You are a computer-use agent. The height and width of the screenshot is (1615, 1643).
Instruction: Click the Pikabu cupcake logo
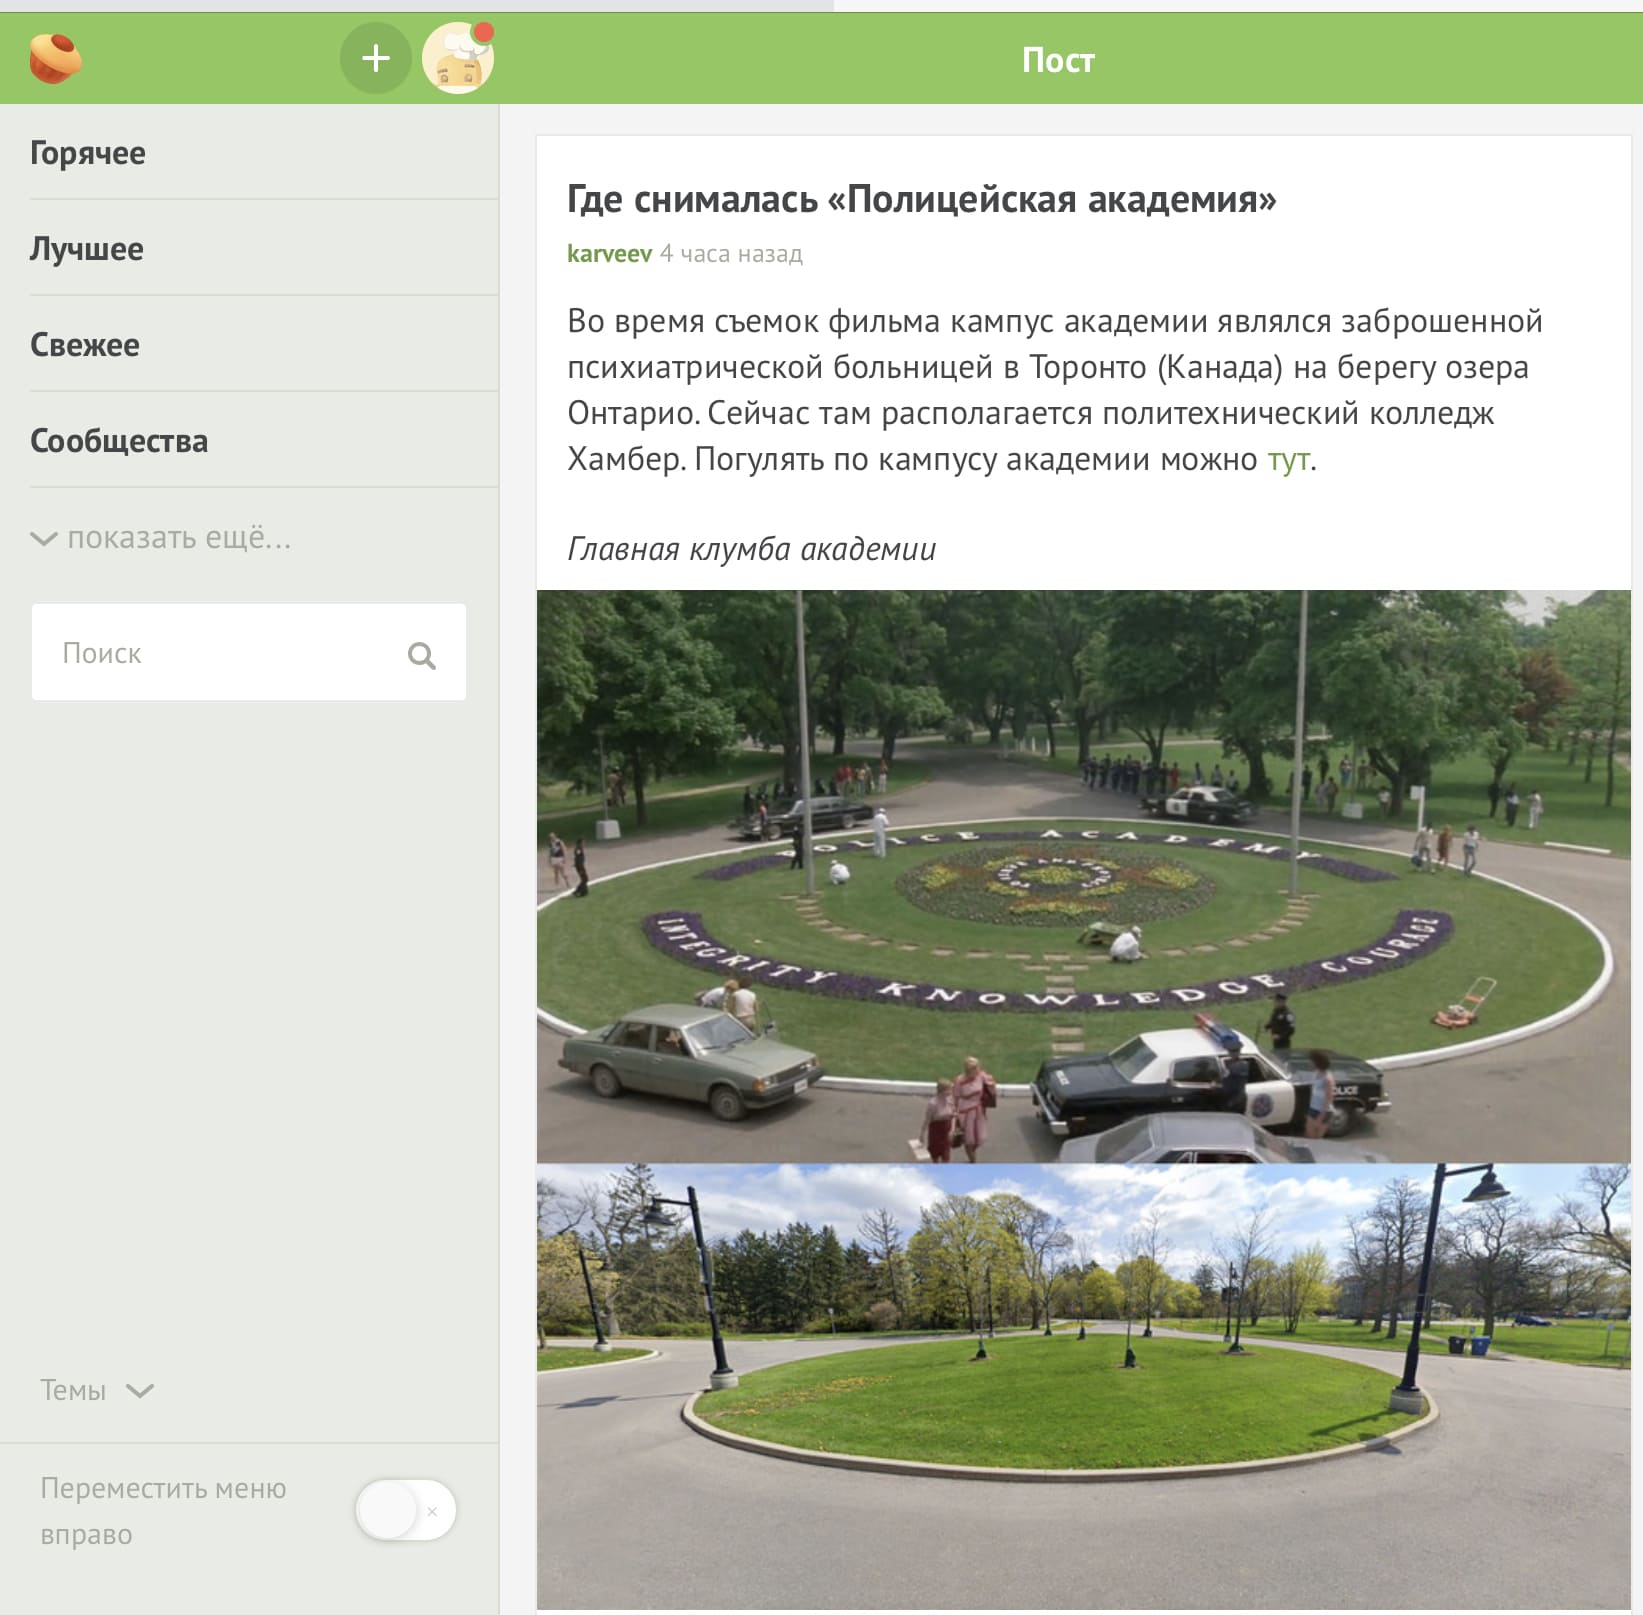click(x=56, y=59)
